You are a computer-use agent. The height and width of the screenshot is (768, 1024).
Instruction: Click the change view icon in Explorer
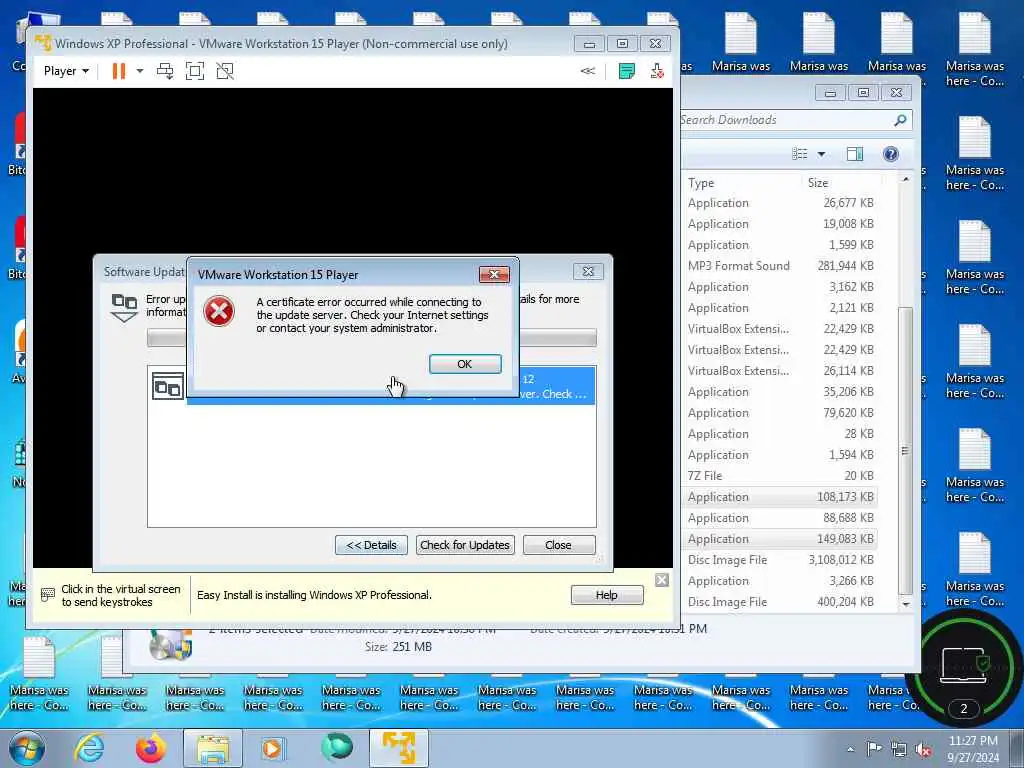[x=799, y=153]
